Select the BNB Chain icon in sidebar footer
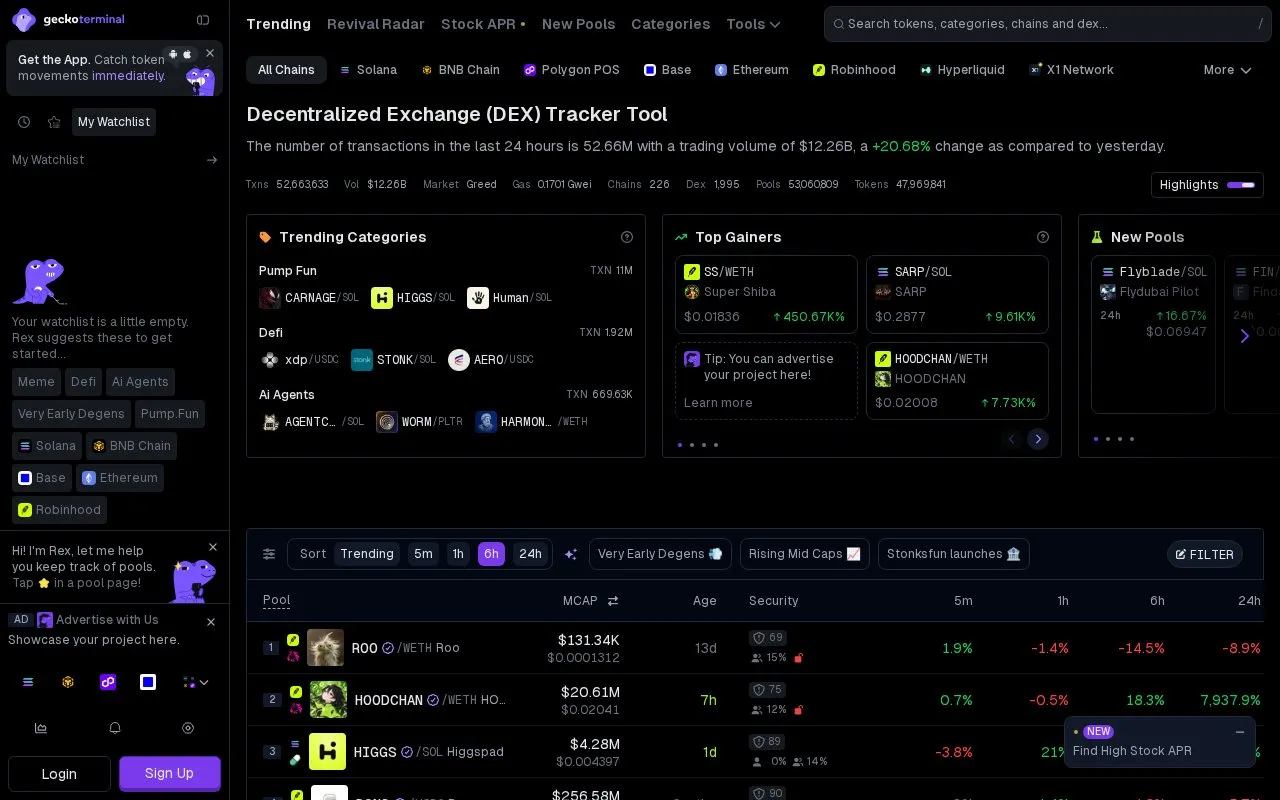Viewport: 1280px width, 800px height. (68, 682)
